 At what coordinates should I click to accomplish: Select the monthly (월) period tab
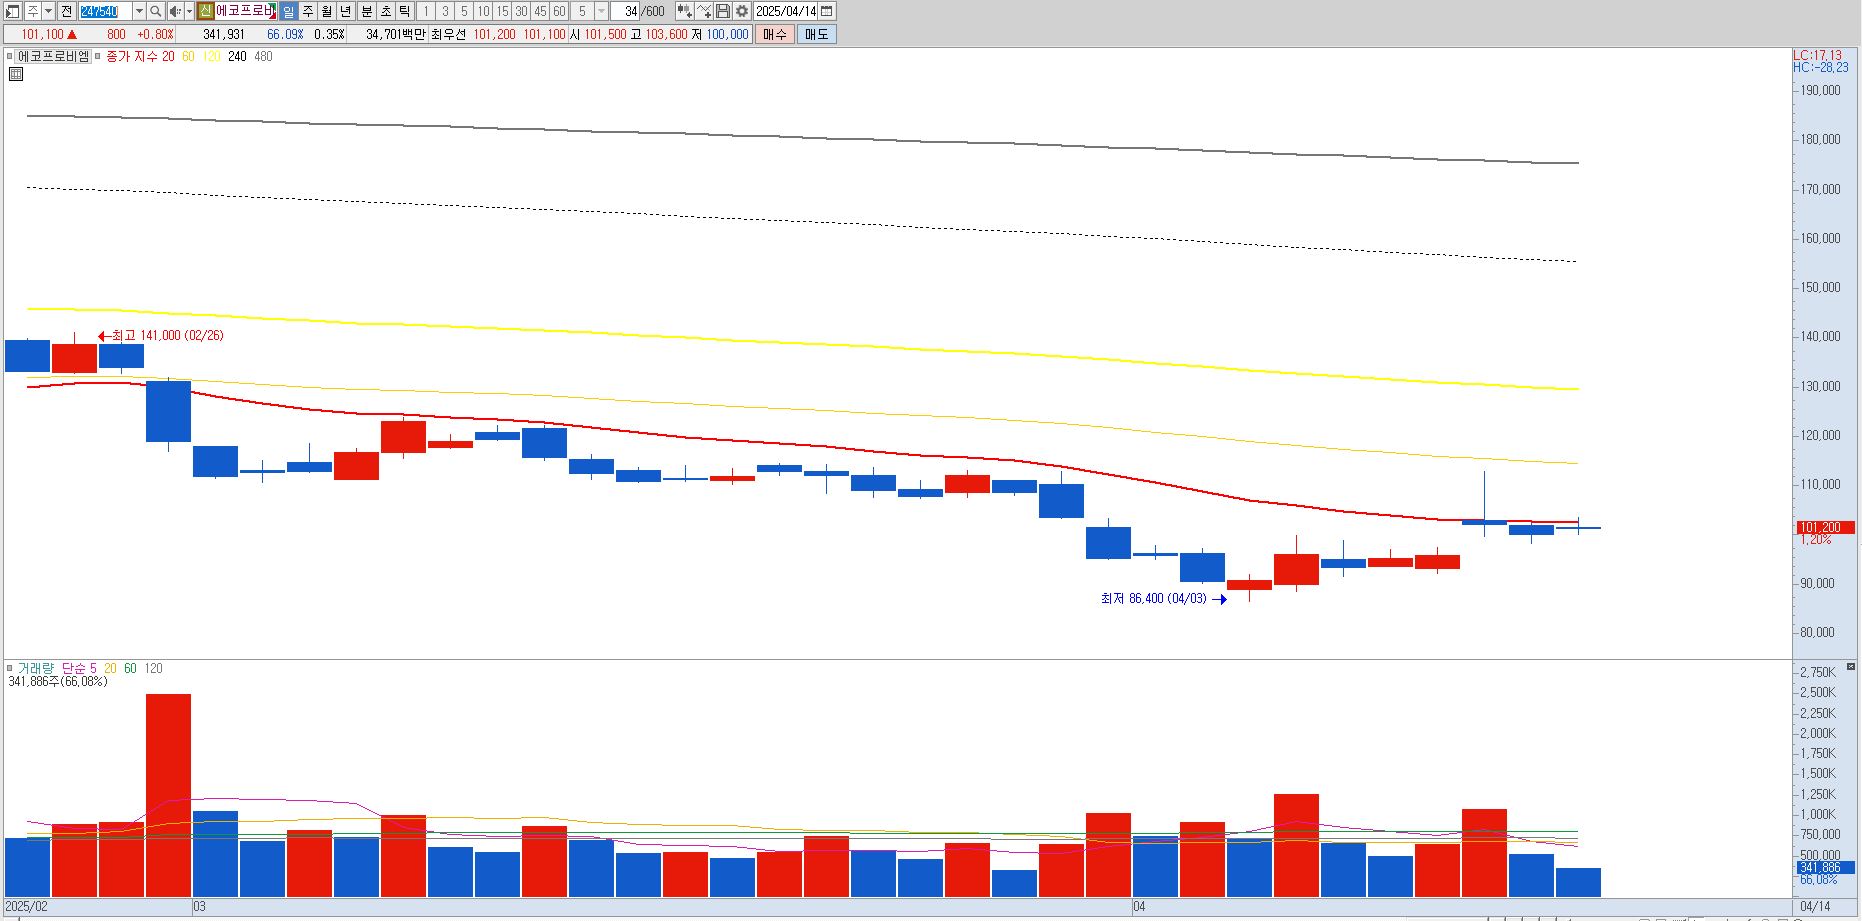pyautogui.click(x=326, y=11)
